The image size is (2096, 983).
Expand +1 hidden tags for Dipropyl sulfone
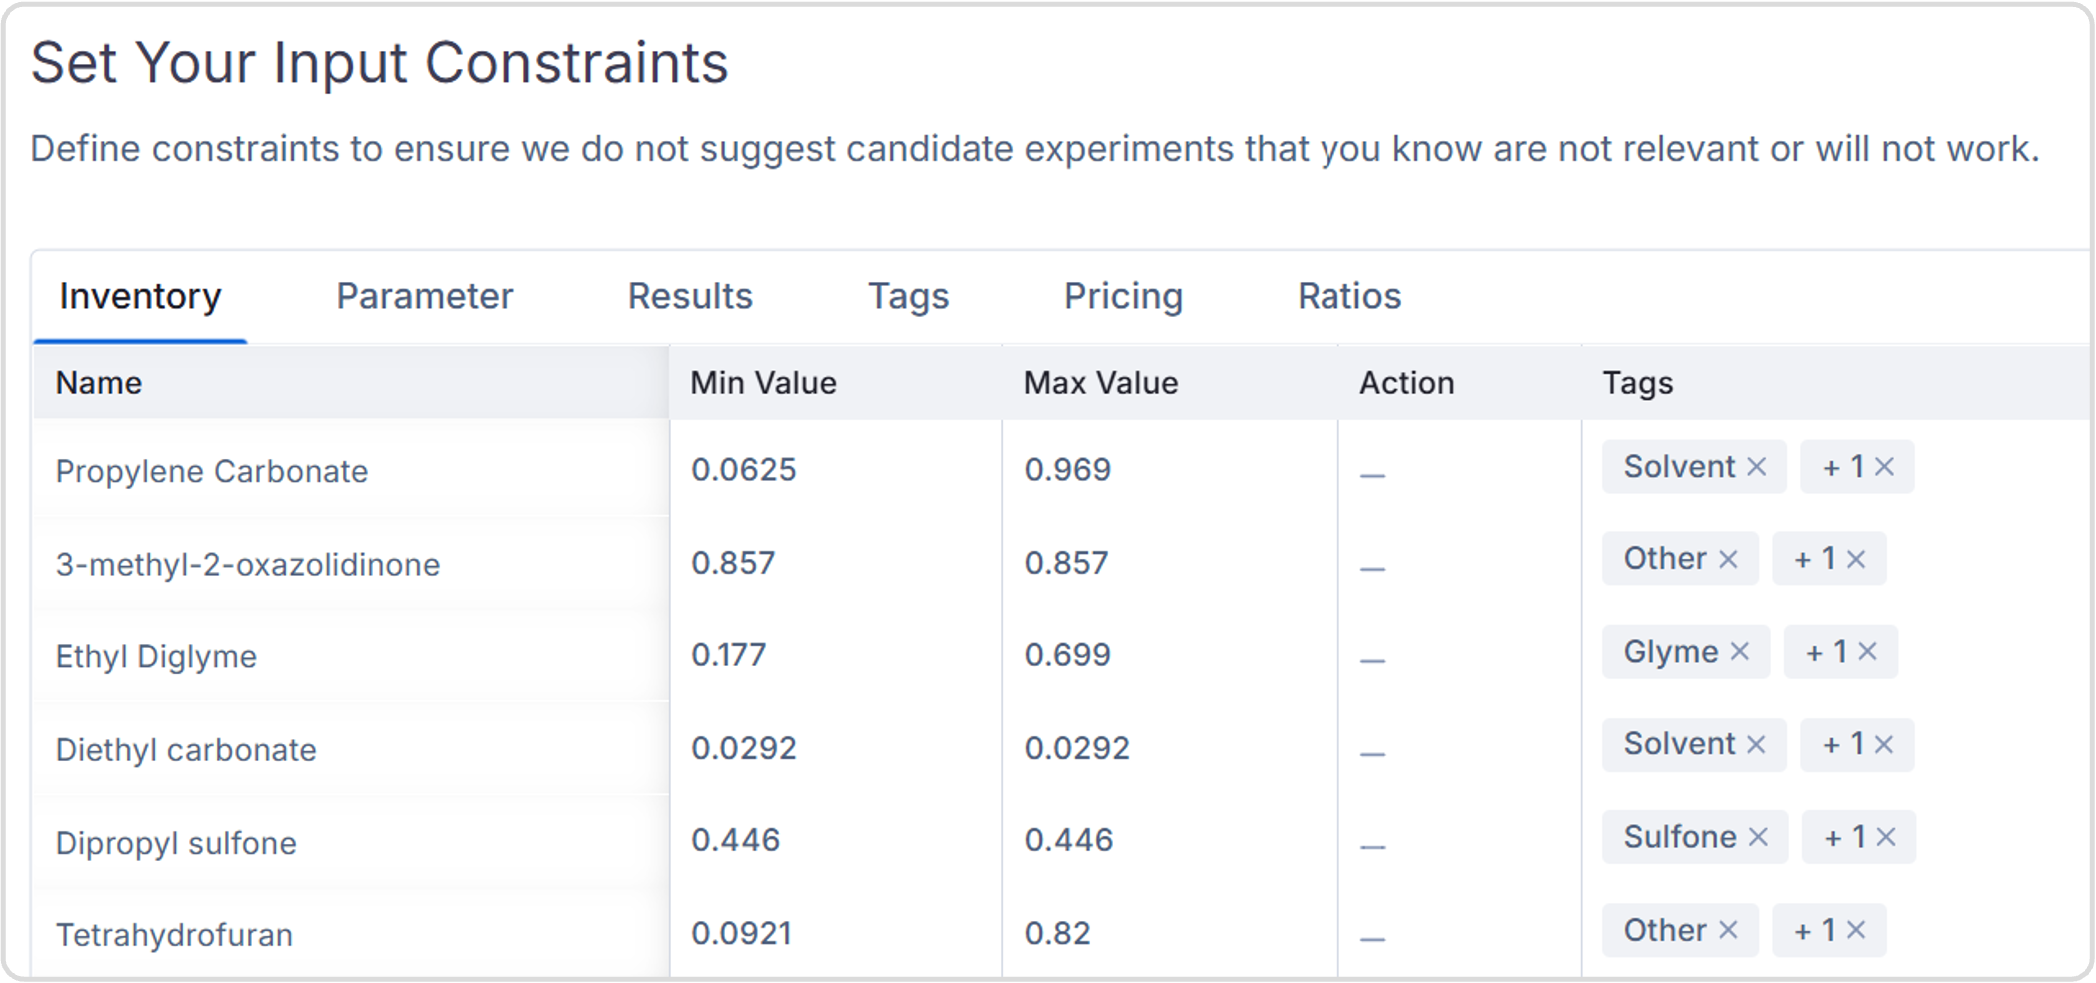pyautogui.click(x=1844, y=837)
